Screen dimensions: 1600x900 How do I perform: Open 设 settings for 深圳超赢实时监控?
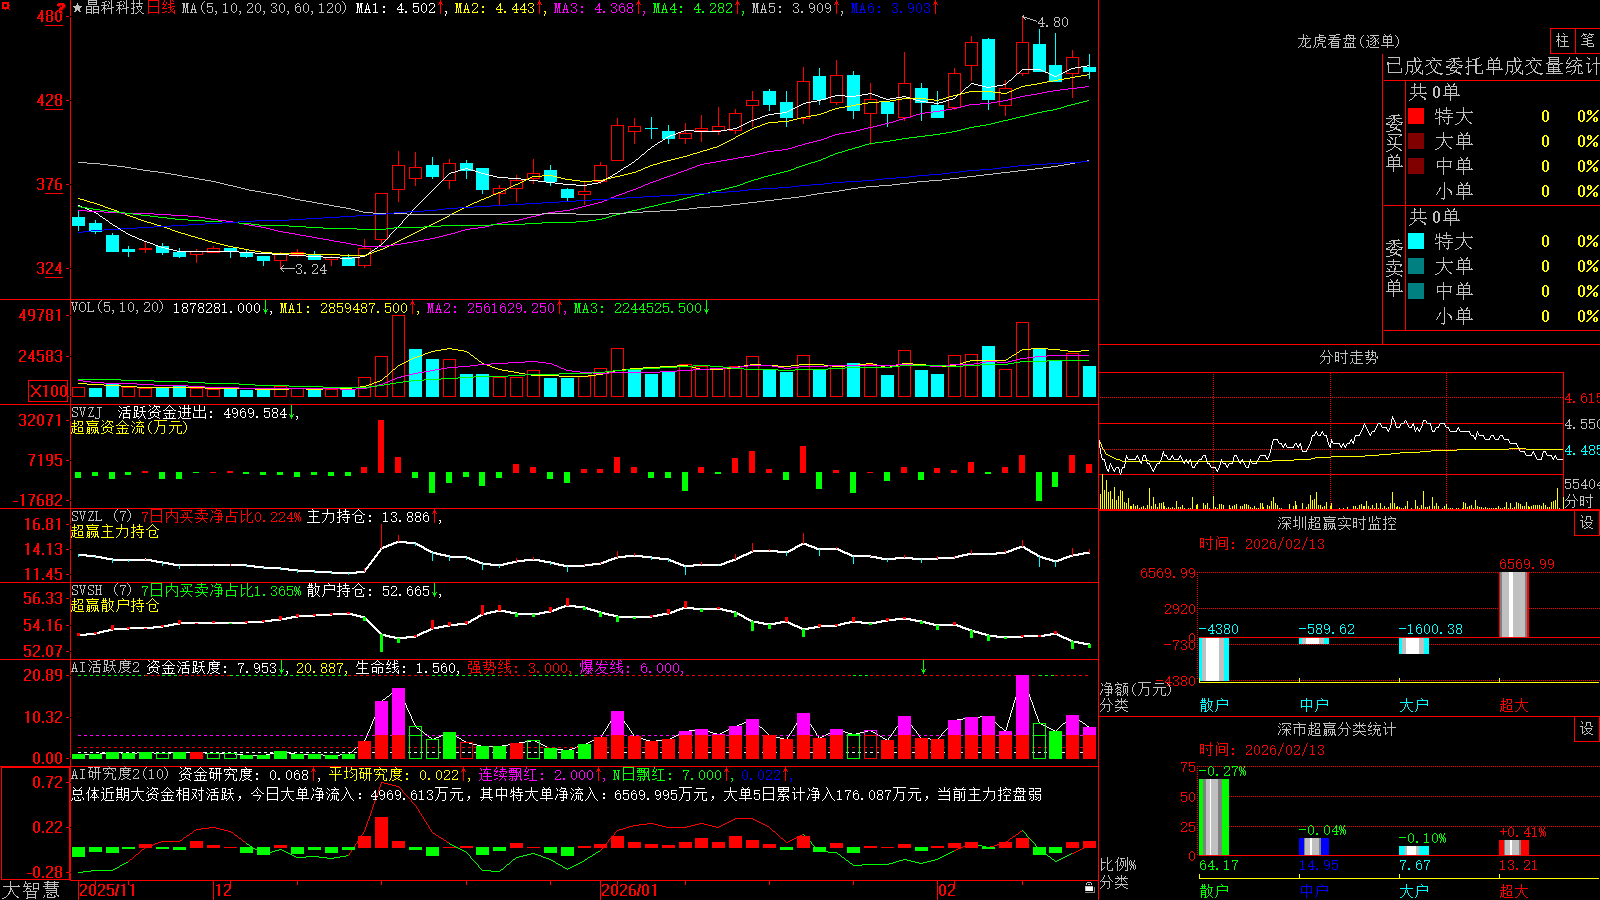[1587, 523]
